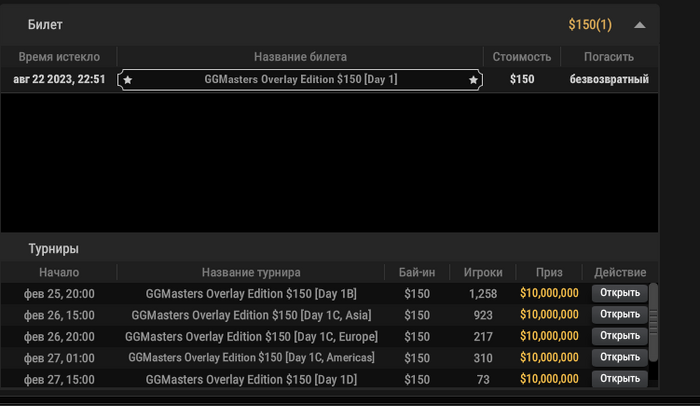The width and height of the screenshot is (700, 406).
Task: Click the Погасить column header
Action: click(x=609, y=57)
